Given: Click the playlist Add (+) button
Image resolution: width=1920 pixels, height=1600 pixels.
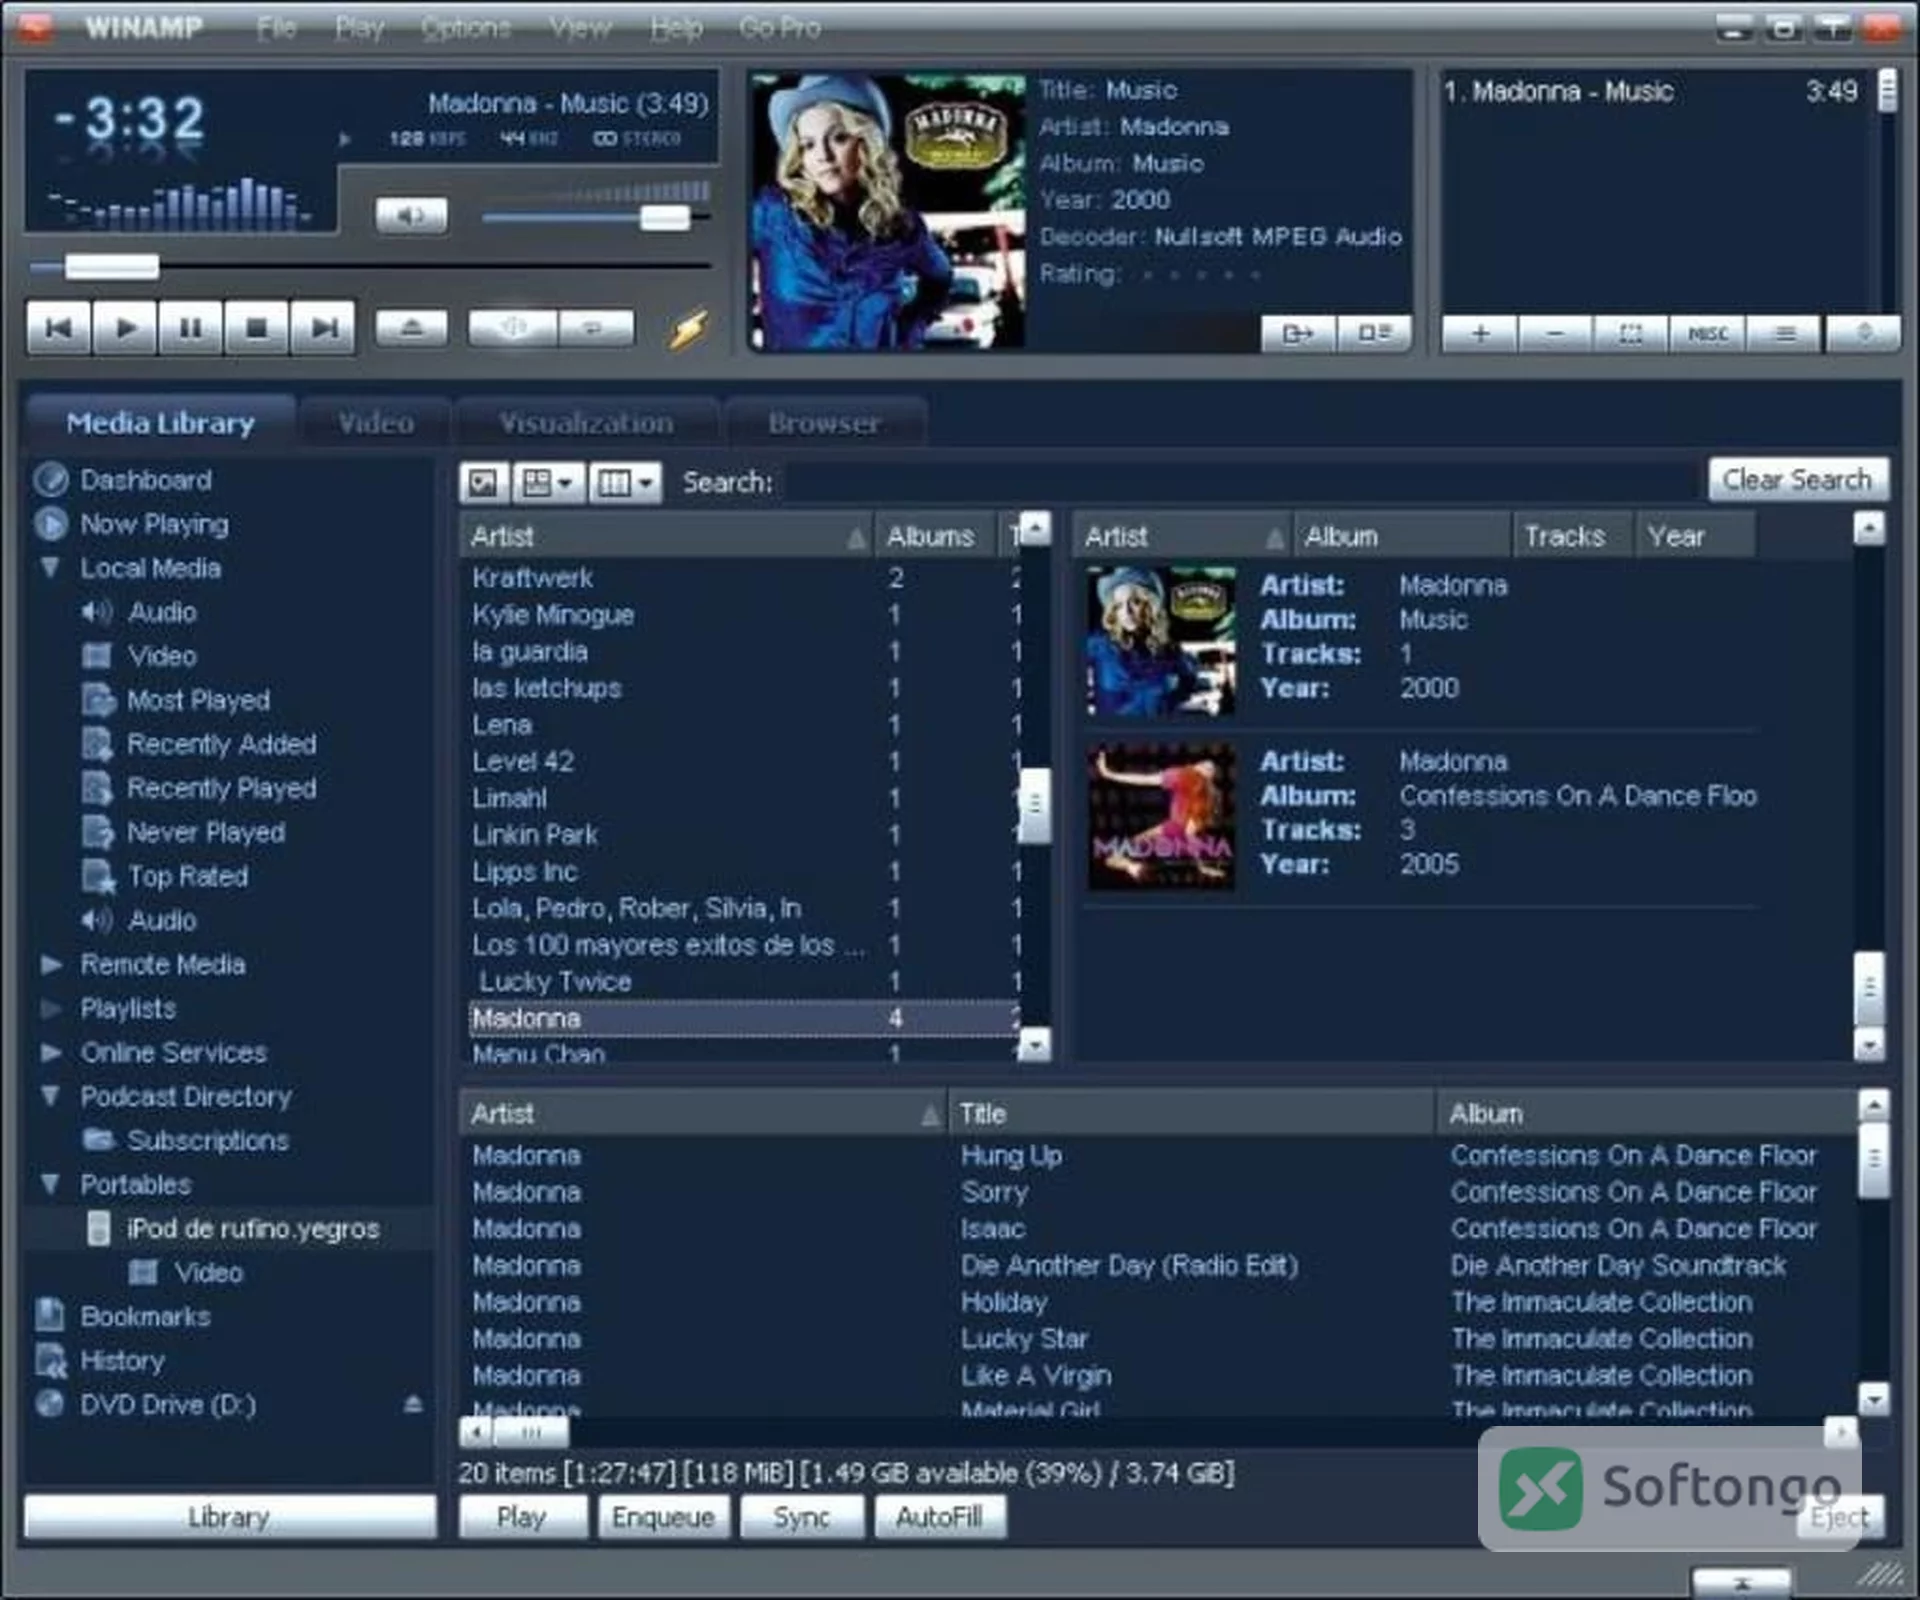Looking at the screenshot, I should (1480, 334).
